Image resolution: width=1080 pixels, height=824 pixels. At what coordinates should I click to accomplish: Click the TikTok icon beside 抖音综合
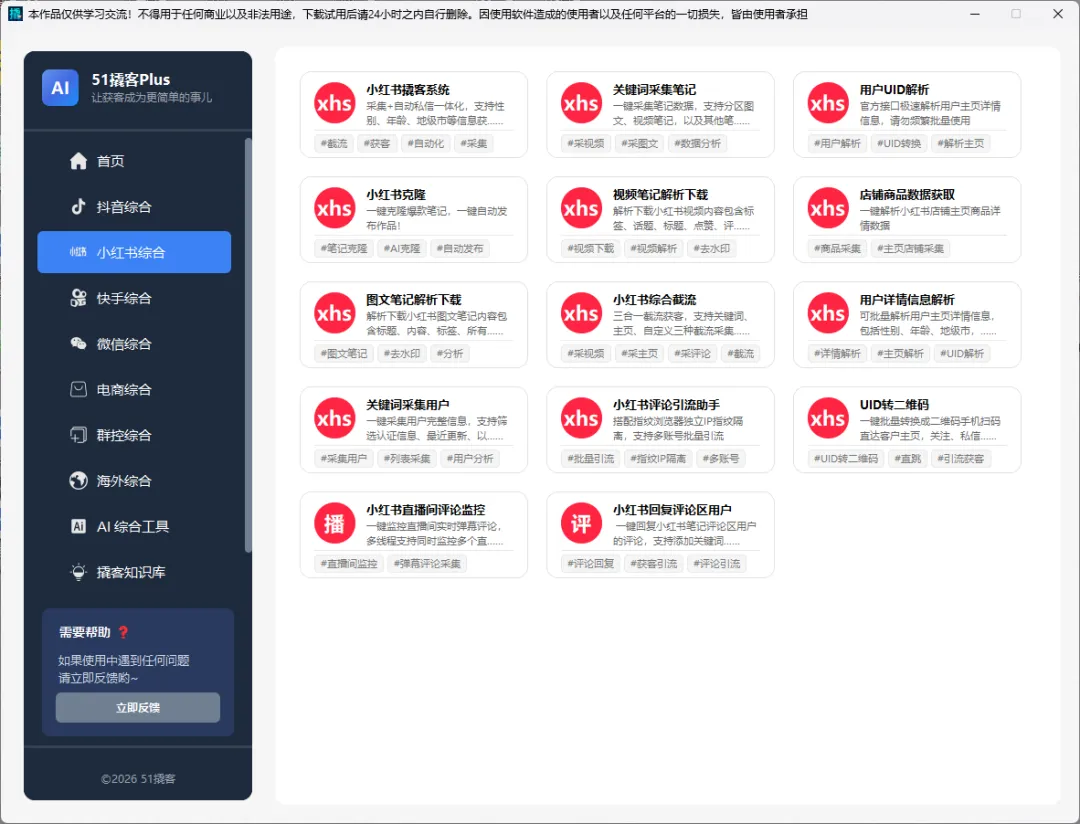pos(79,207)
